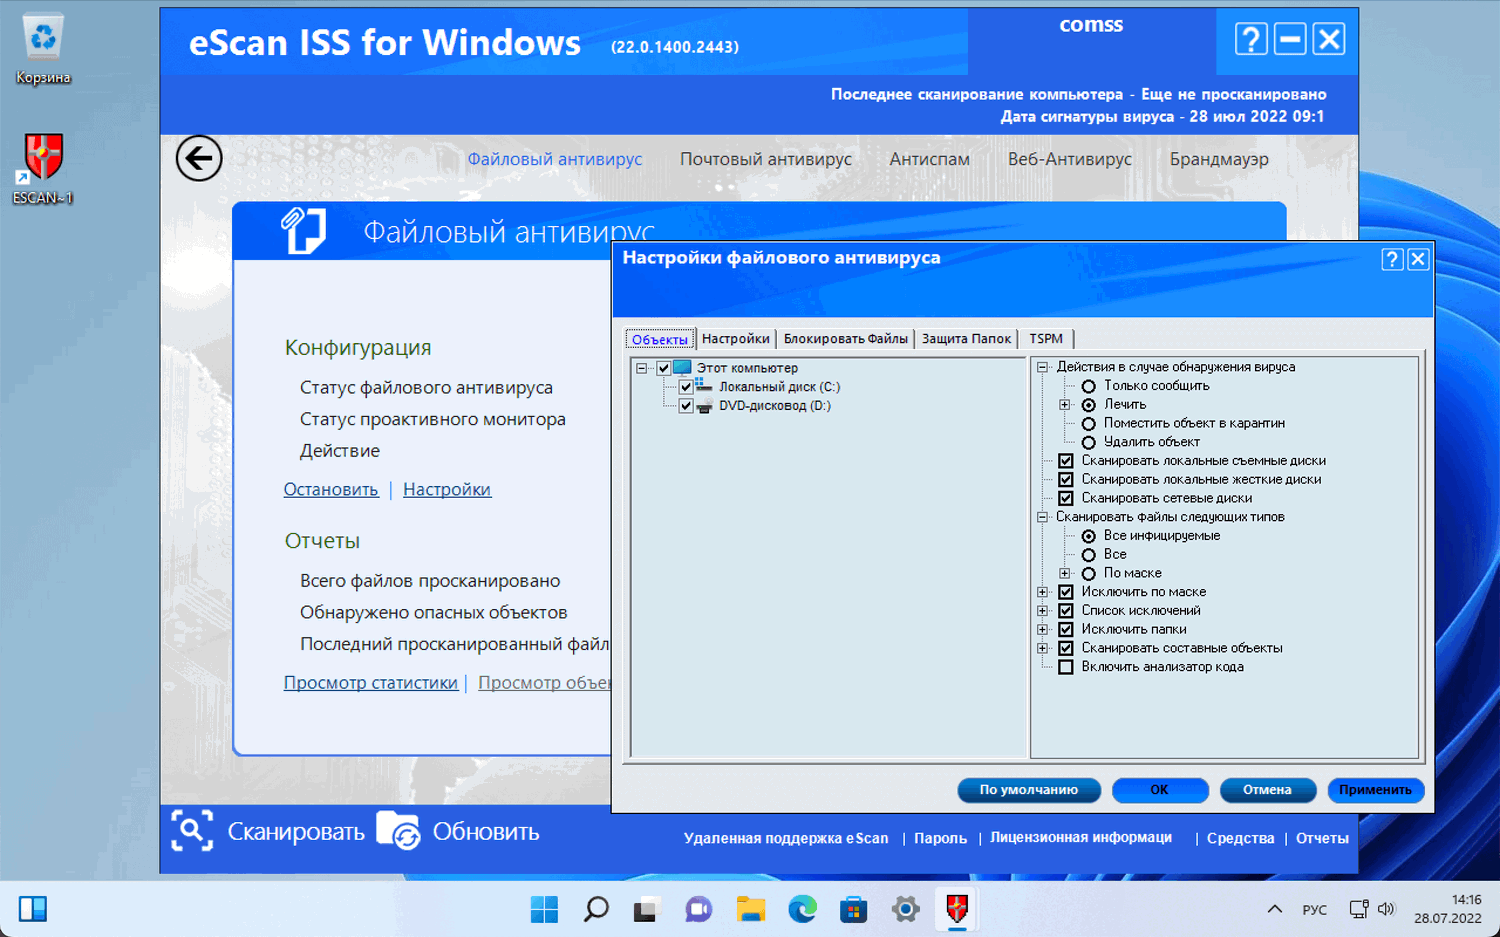Expand the Сканировать составные объекты node
Image resolution: width=1500 pixels, height=937 pixels.
tap(1043, 648)
